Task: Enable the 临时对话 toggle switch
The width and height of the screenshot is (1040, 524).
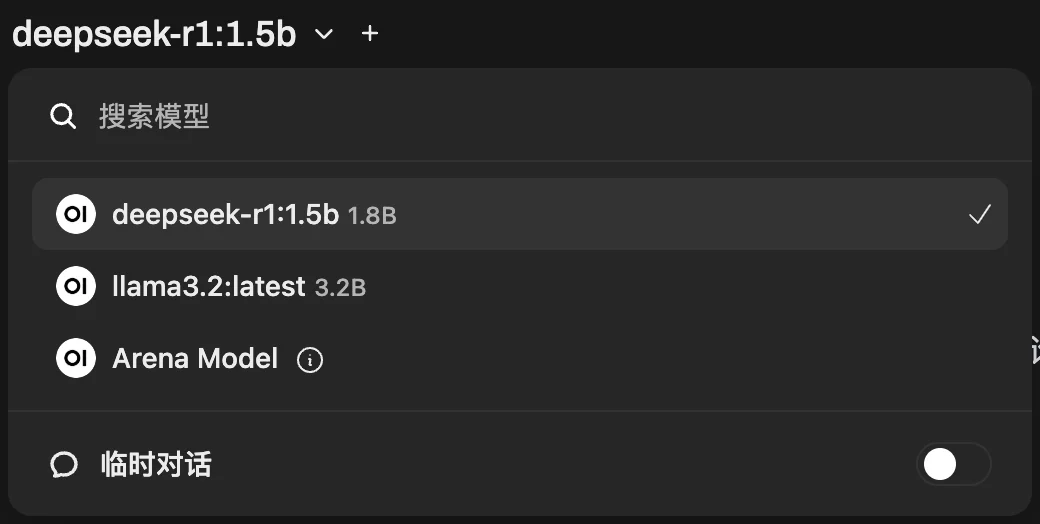Action: tap(954, 464)
